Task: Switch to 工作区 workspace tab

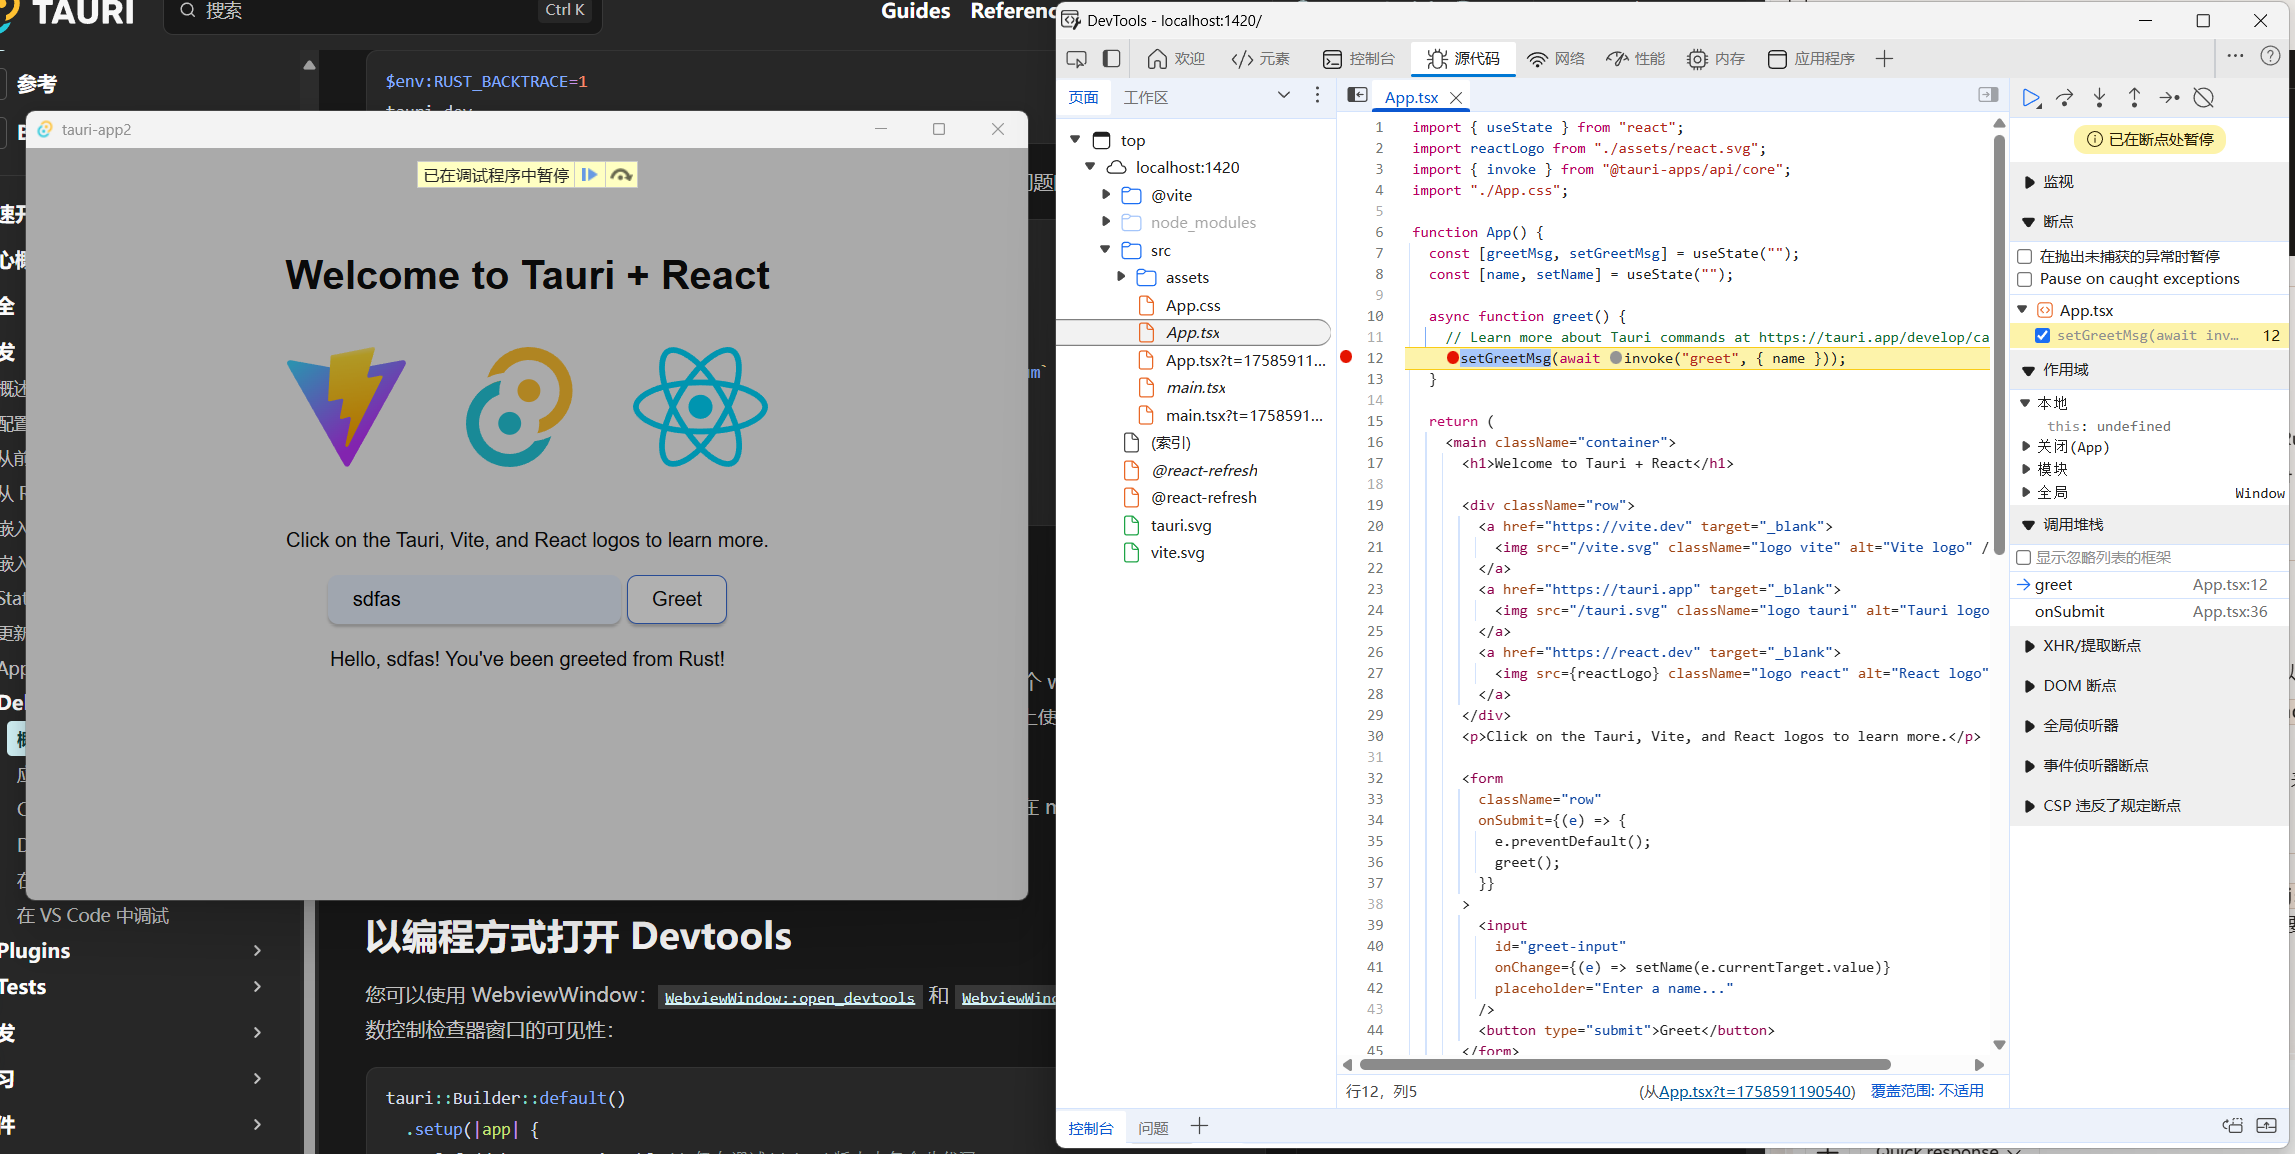Action: [1146, 97]
